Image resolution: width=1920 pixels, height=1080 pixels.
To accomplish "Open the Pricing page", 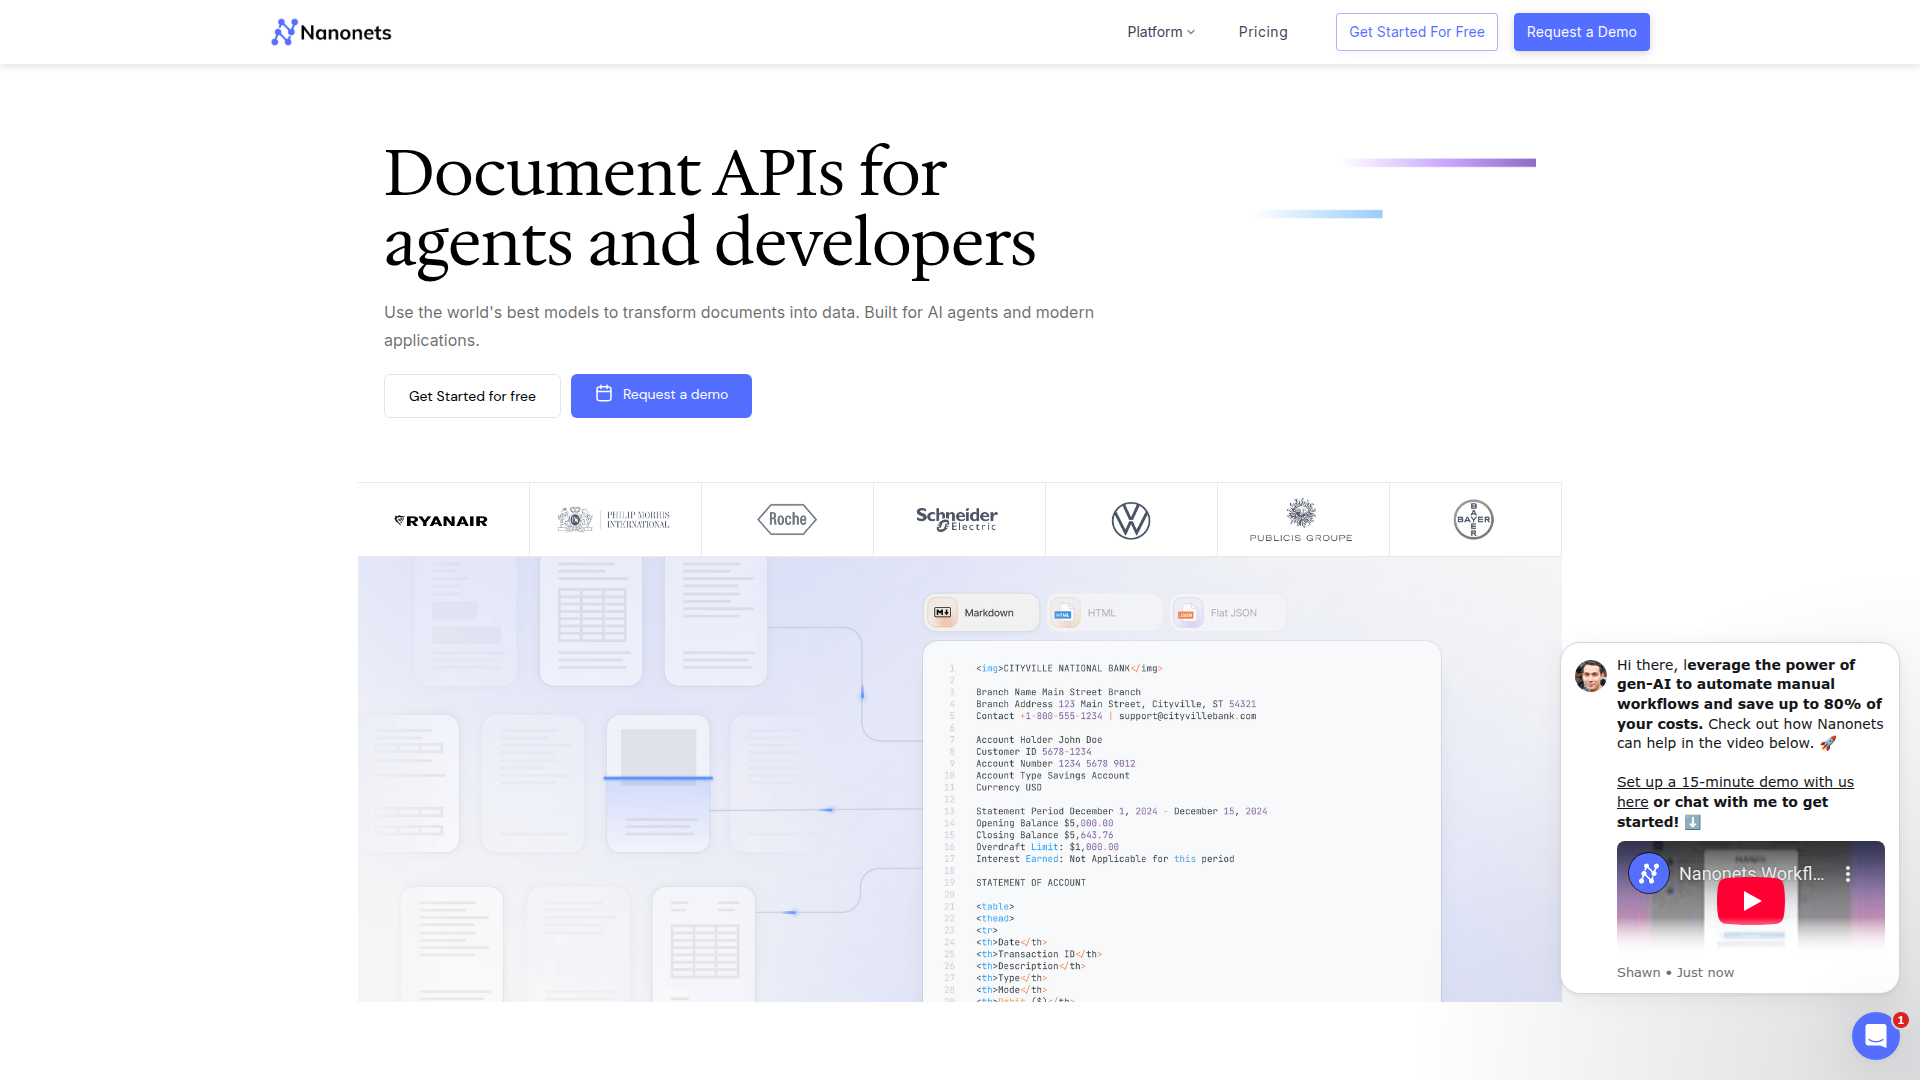I will pos(1263,32).
